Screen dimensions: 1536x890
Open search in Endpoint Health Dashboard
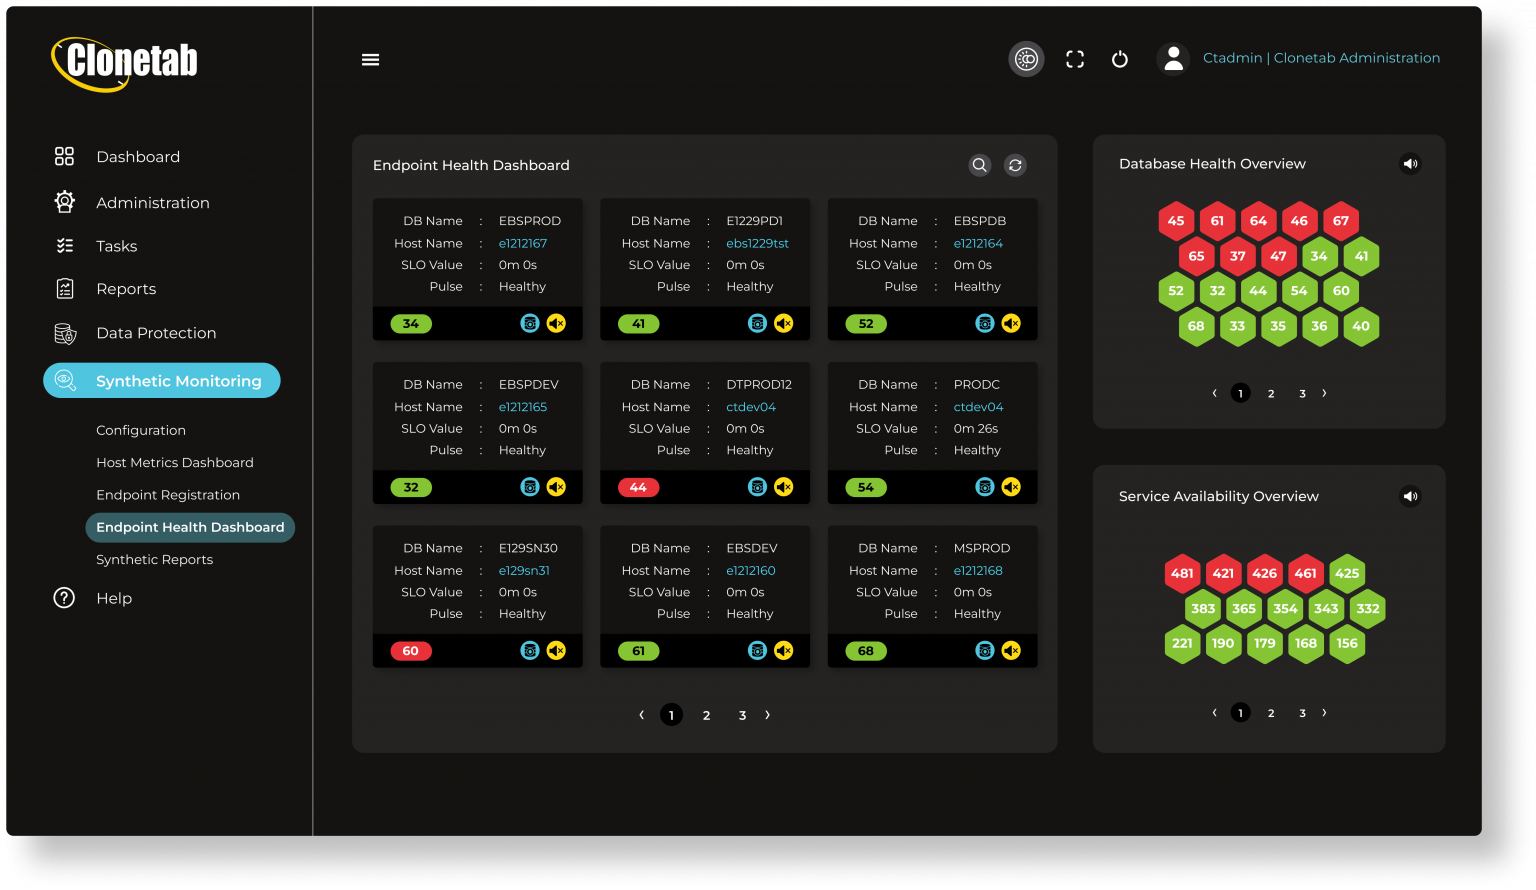tap(979, 165)
